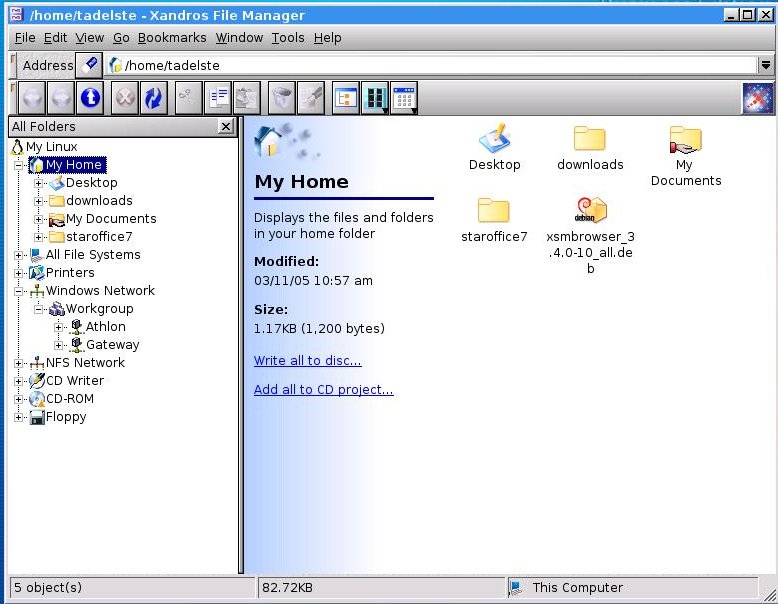Open the Tools menu

point(288,38)
